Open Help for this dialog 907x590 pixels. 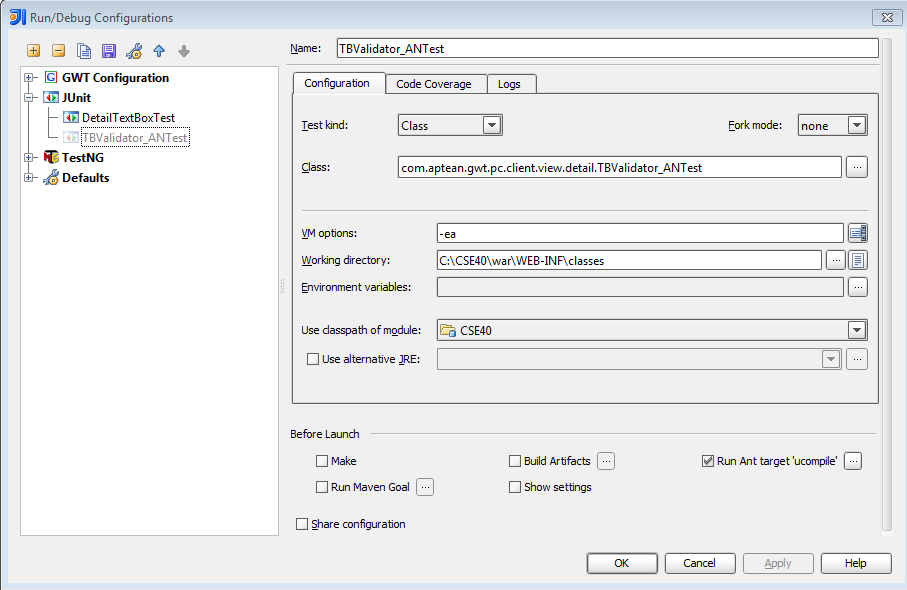click(x=856, y=563)
